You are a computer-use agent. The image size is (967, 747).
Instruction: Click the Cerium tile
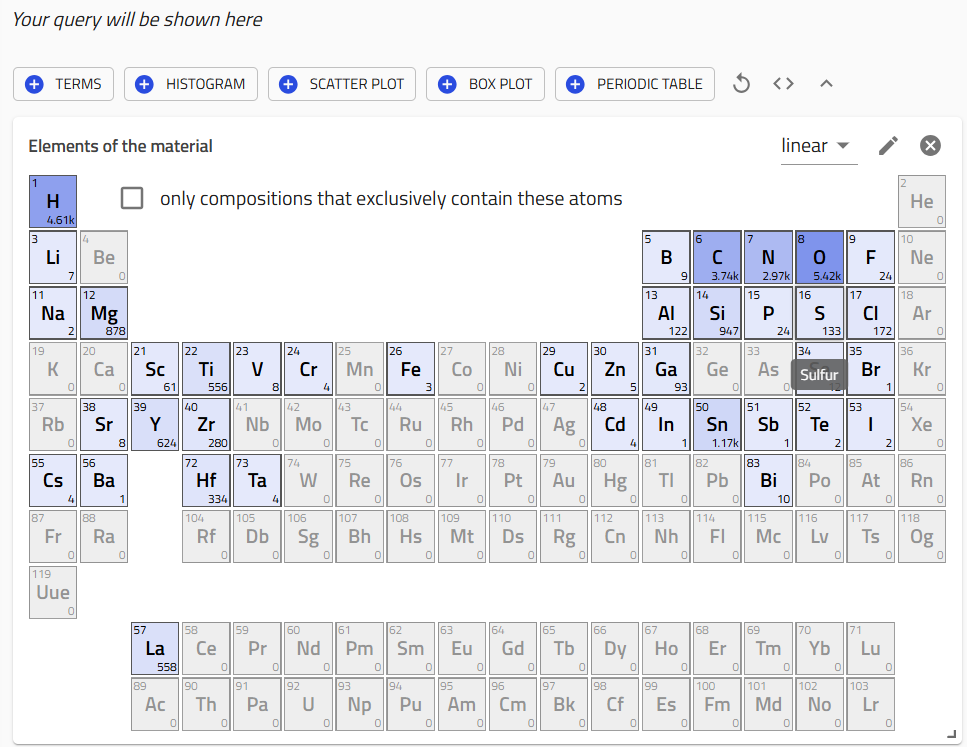pyautogui.click(x=207, y=648)
